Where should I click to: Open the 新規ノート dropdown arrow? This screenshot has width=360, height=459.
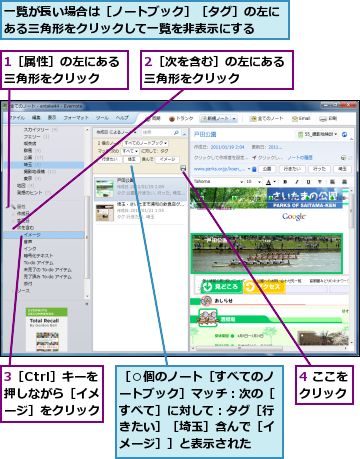coord(234,118)
